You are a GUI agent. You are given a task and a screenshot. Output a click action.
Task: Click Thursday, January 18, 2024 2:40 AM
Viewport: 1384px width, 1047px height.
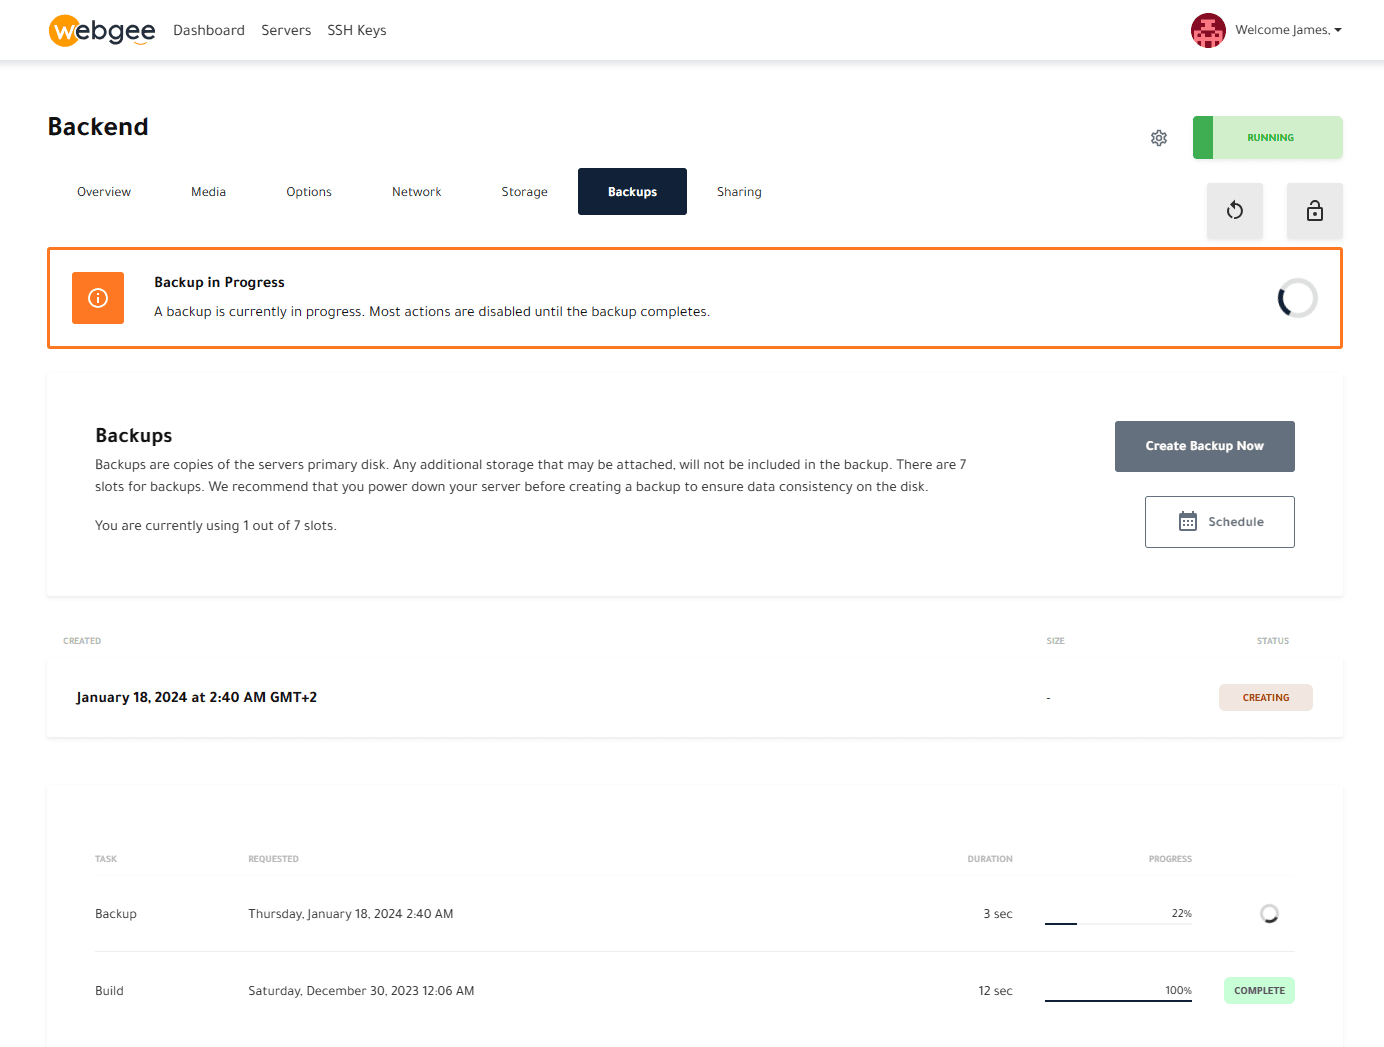[351, 914]
